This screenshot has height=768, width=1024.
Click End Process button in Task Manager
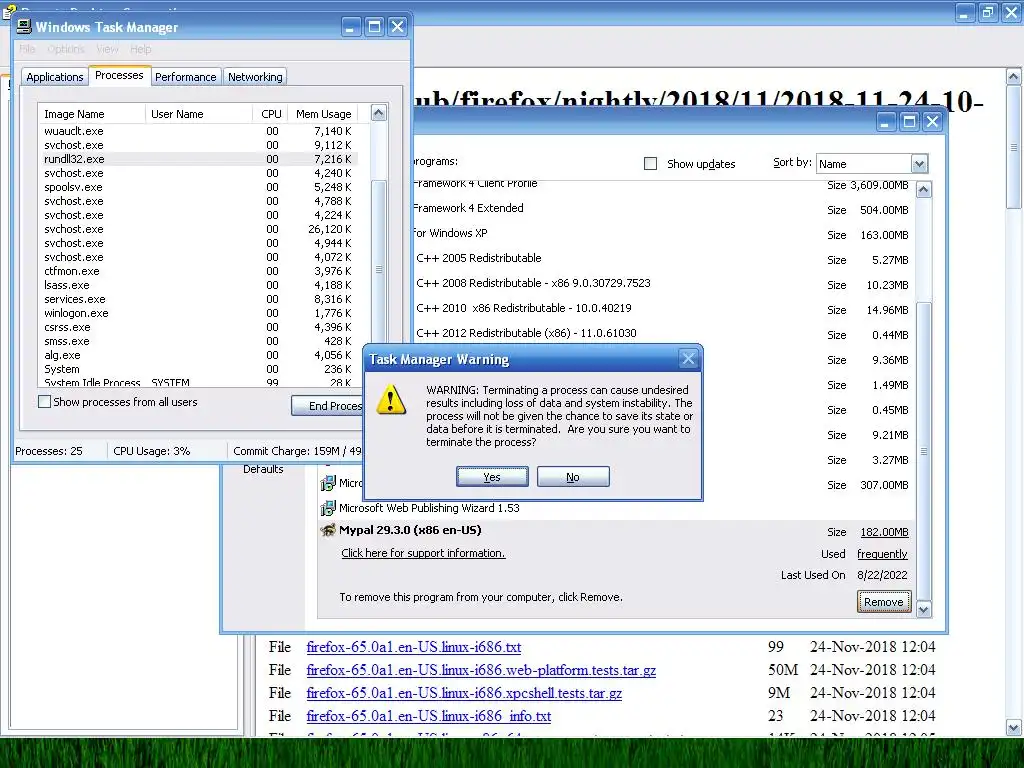329,406
